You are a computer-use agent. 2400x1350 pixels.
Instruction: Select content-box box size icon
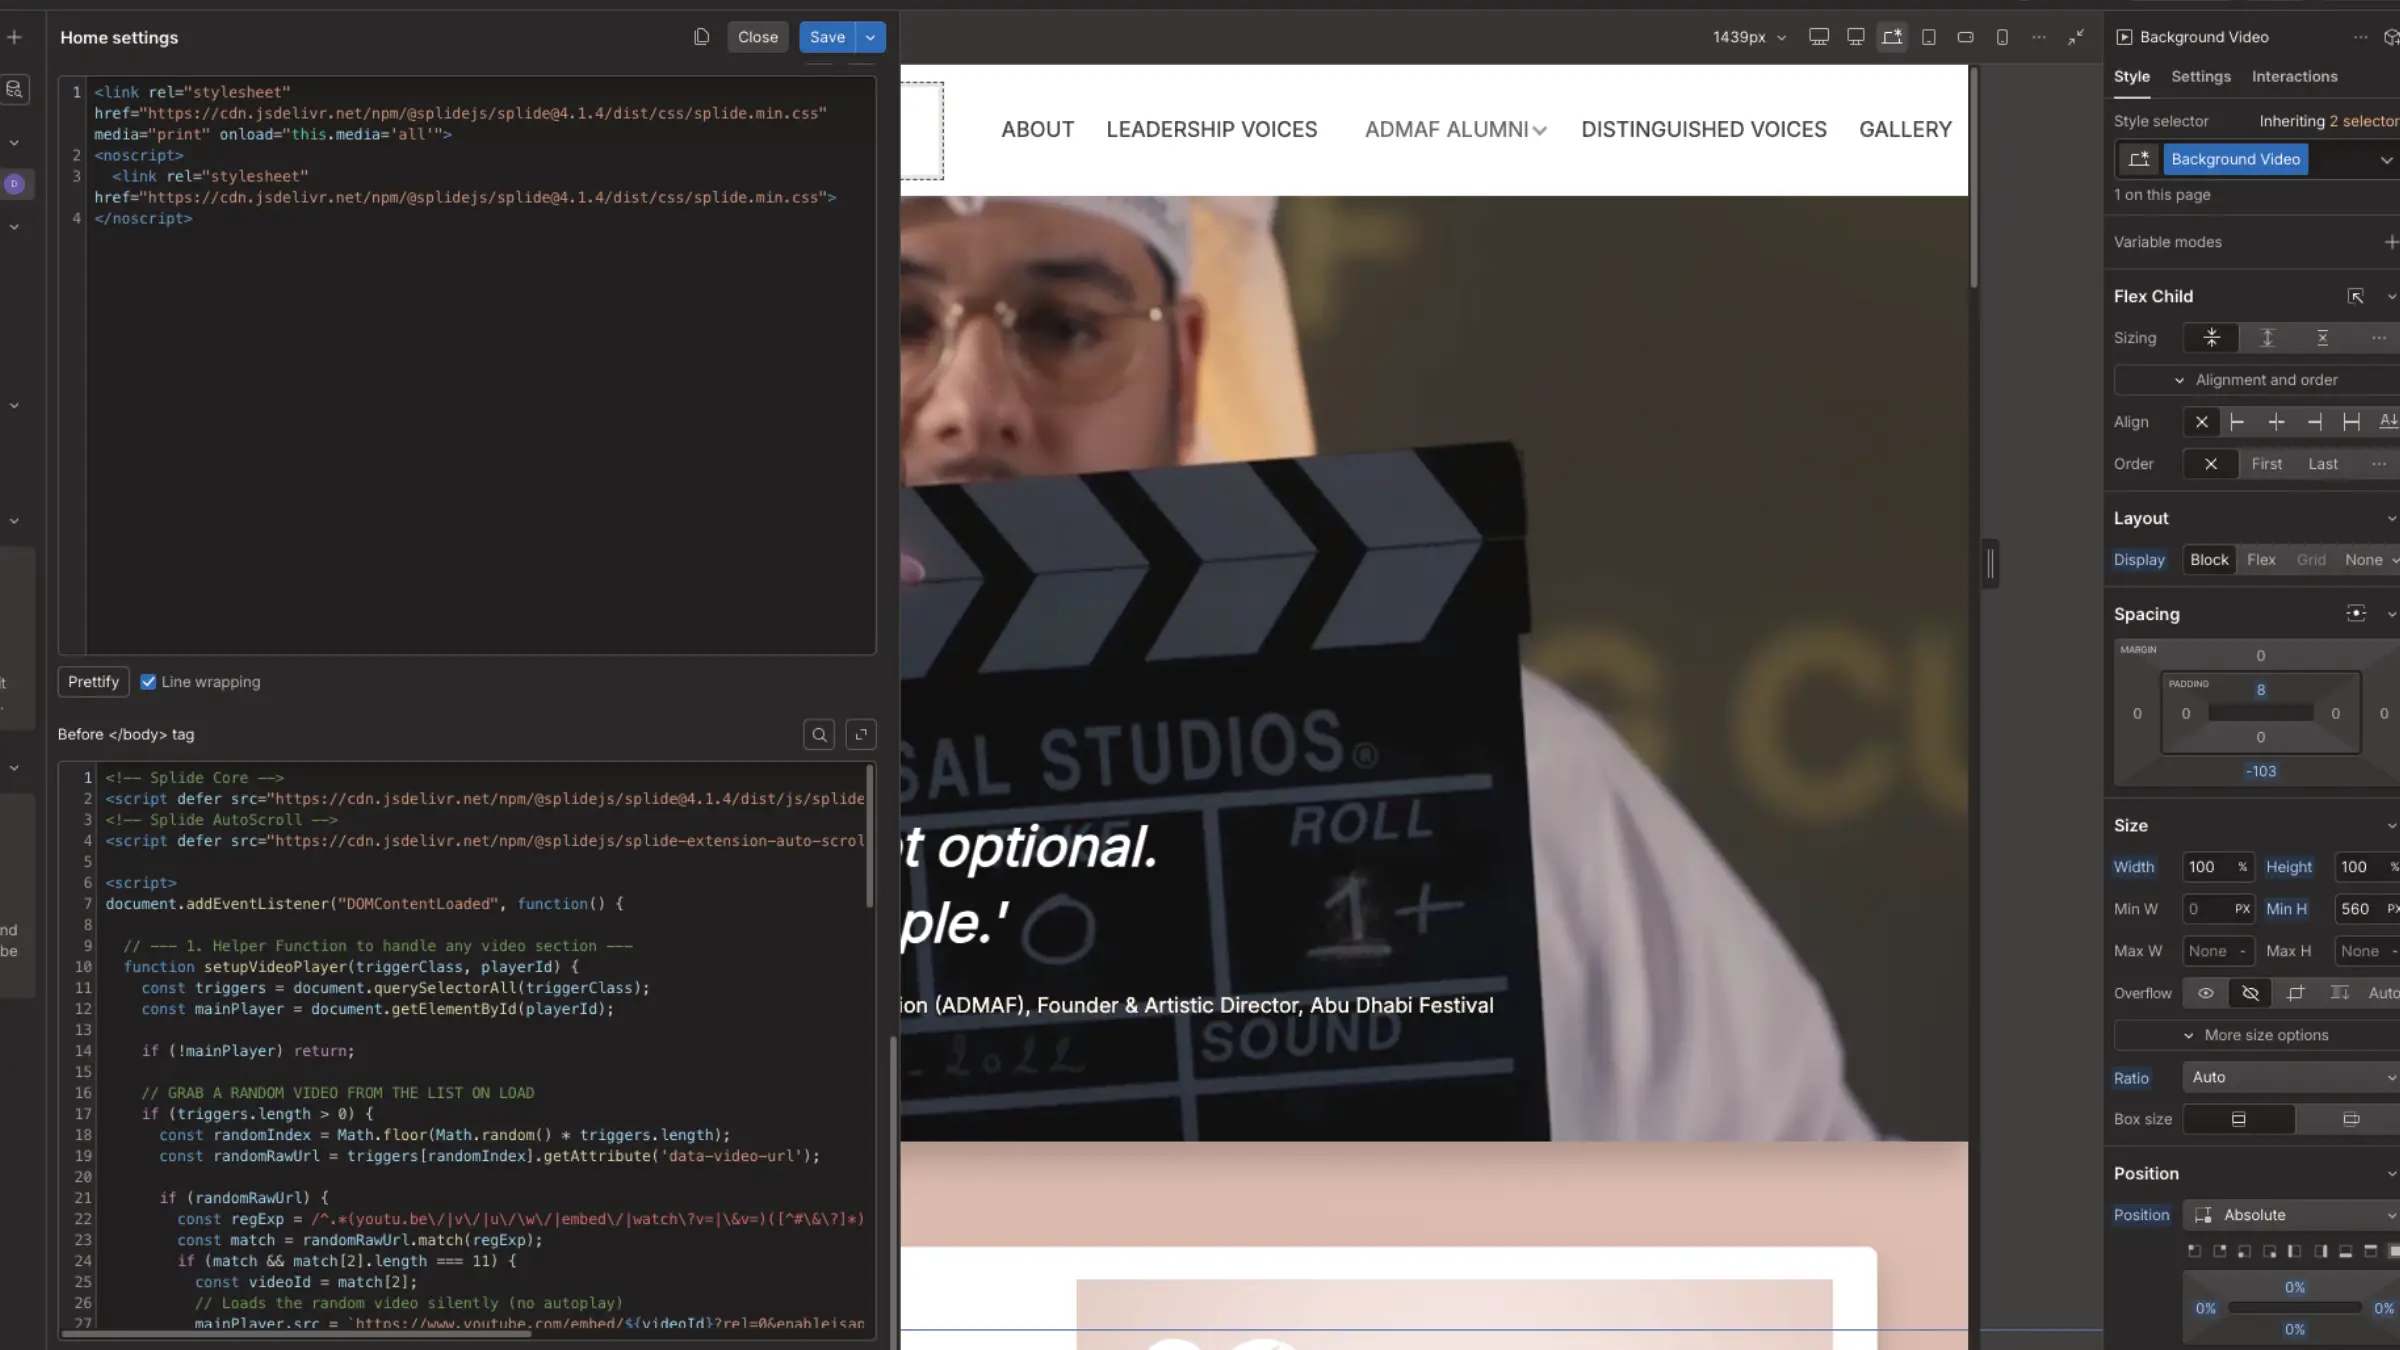[x=2350, y=1119]
